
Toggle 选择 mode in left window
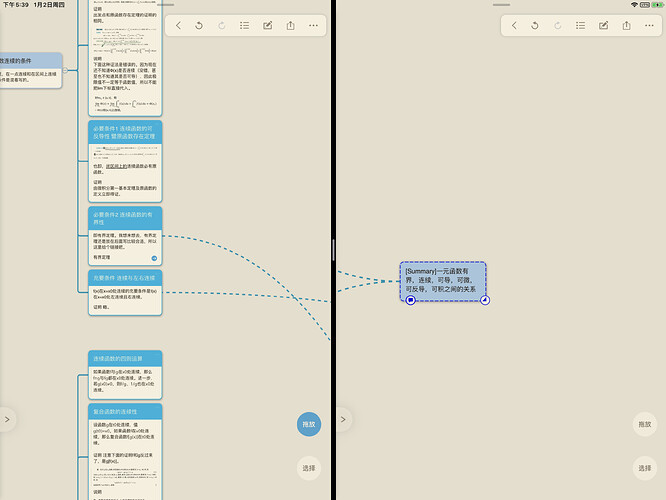pos(309,468)
